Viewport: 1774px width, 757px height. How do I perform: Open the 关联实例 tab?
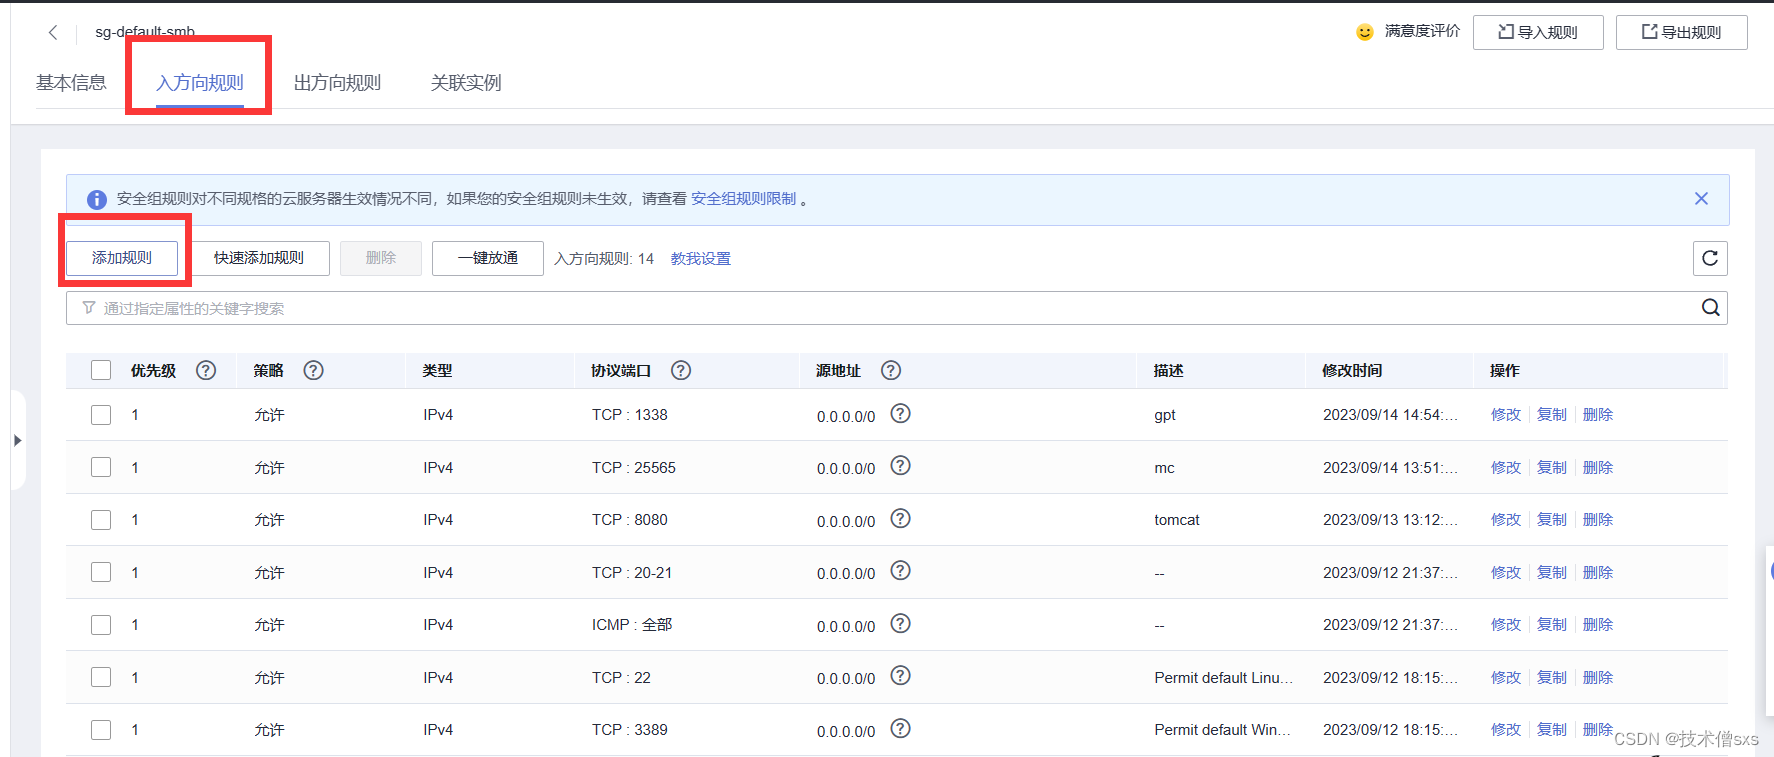[466, 83]
